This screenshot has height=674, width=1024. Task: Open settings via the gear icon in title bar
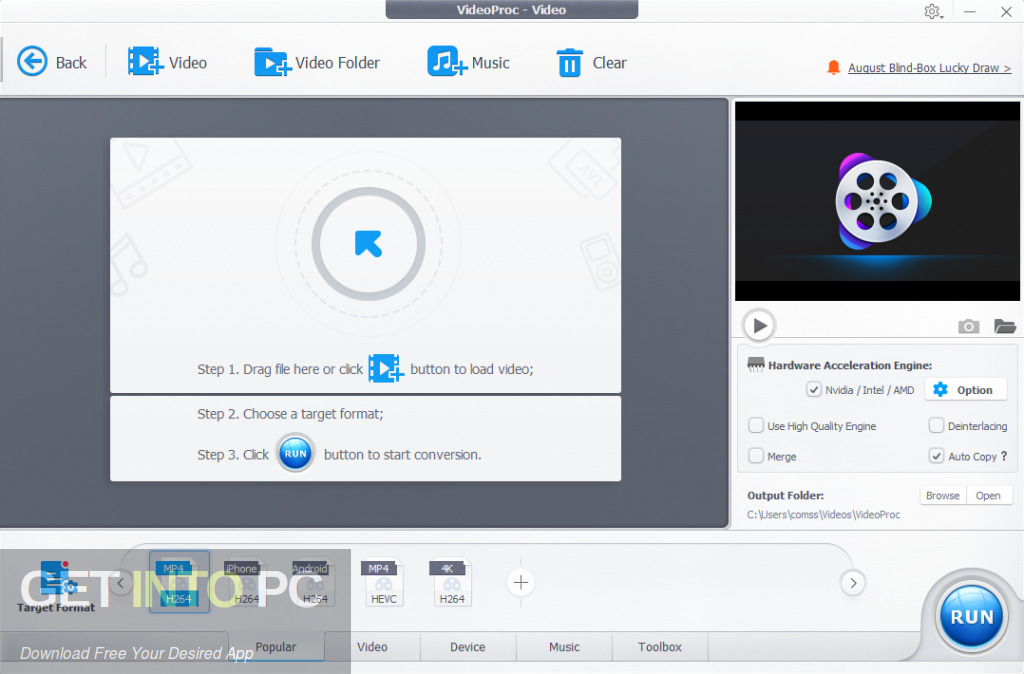pos(933,12)
